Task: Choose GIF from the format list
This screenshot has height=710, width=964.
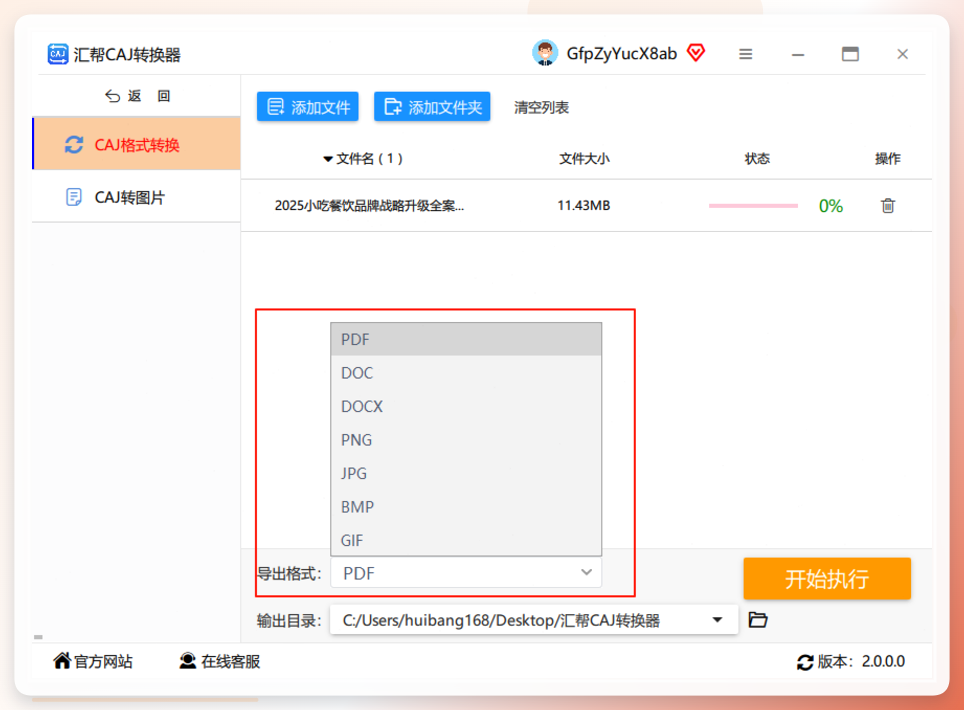Action: pos(466,540)
